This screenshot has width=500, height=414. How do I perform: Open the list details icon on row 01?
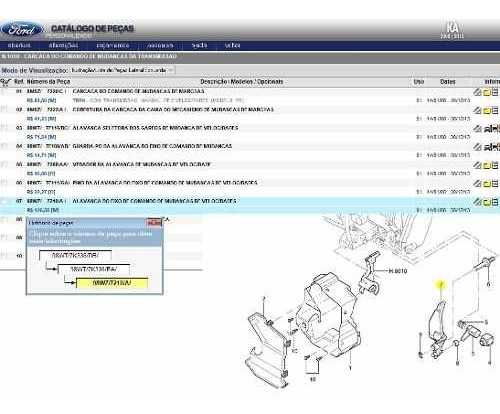coord(495,92)
